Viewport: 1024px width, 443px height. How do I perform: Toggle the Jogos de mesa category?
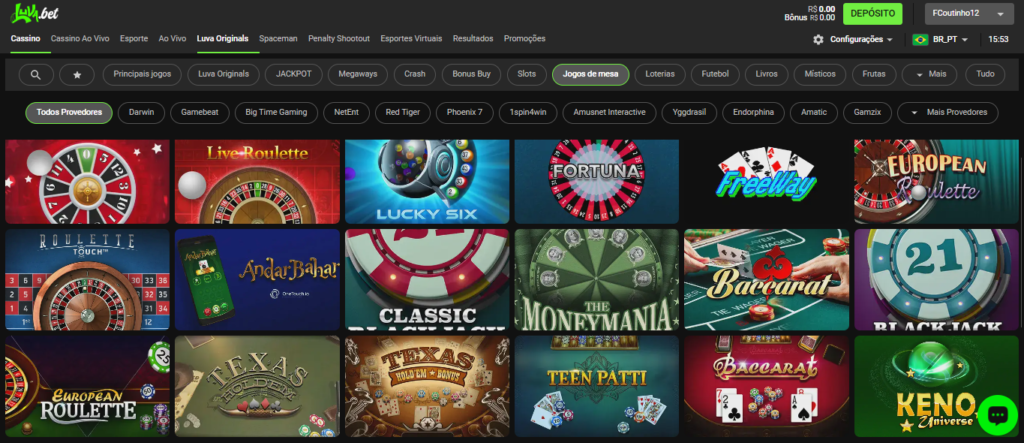(590, 75)
